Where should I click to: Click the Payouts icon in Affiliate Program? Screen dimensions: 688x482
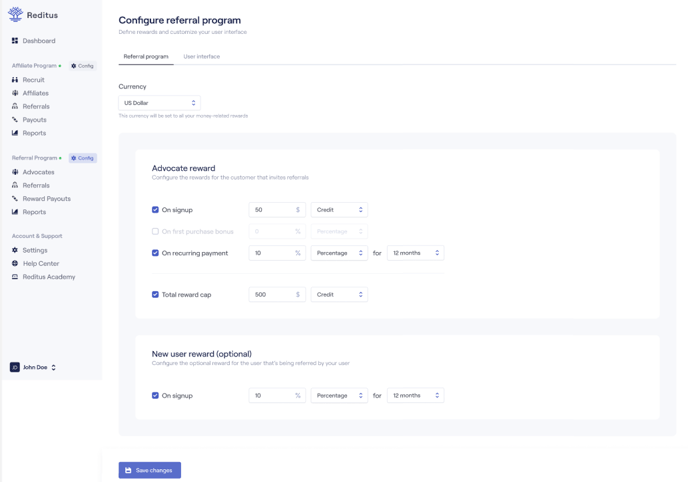tap(15, 119)
